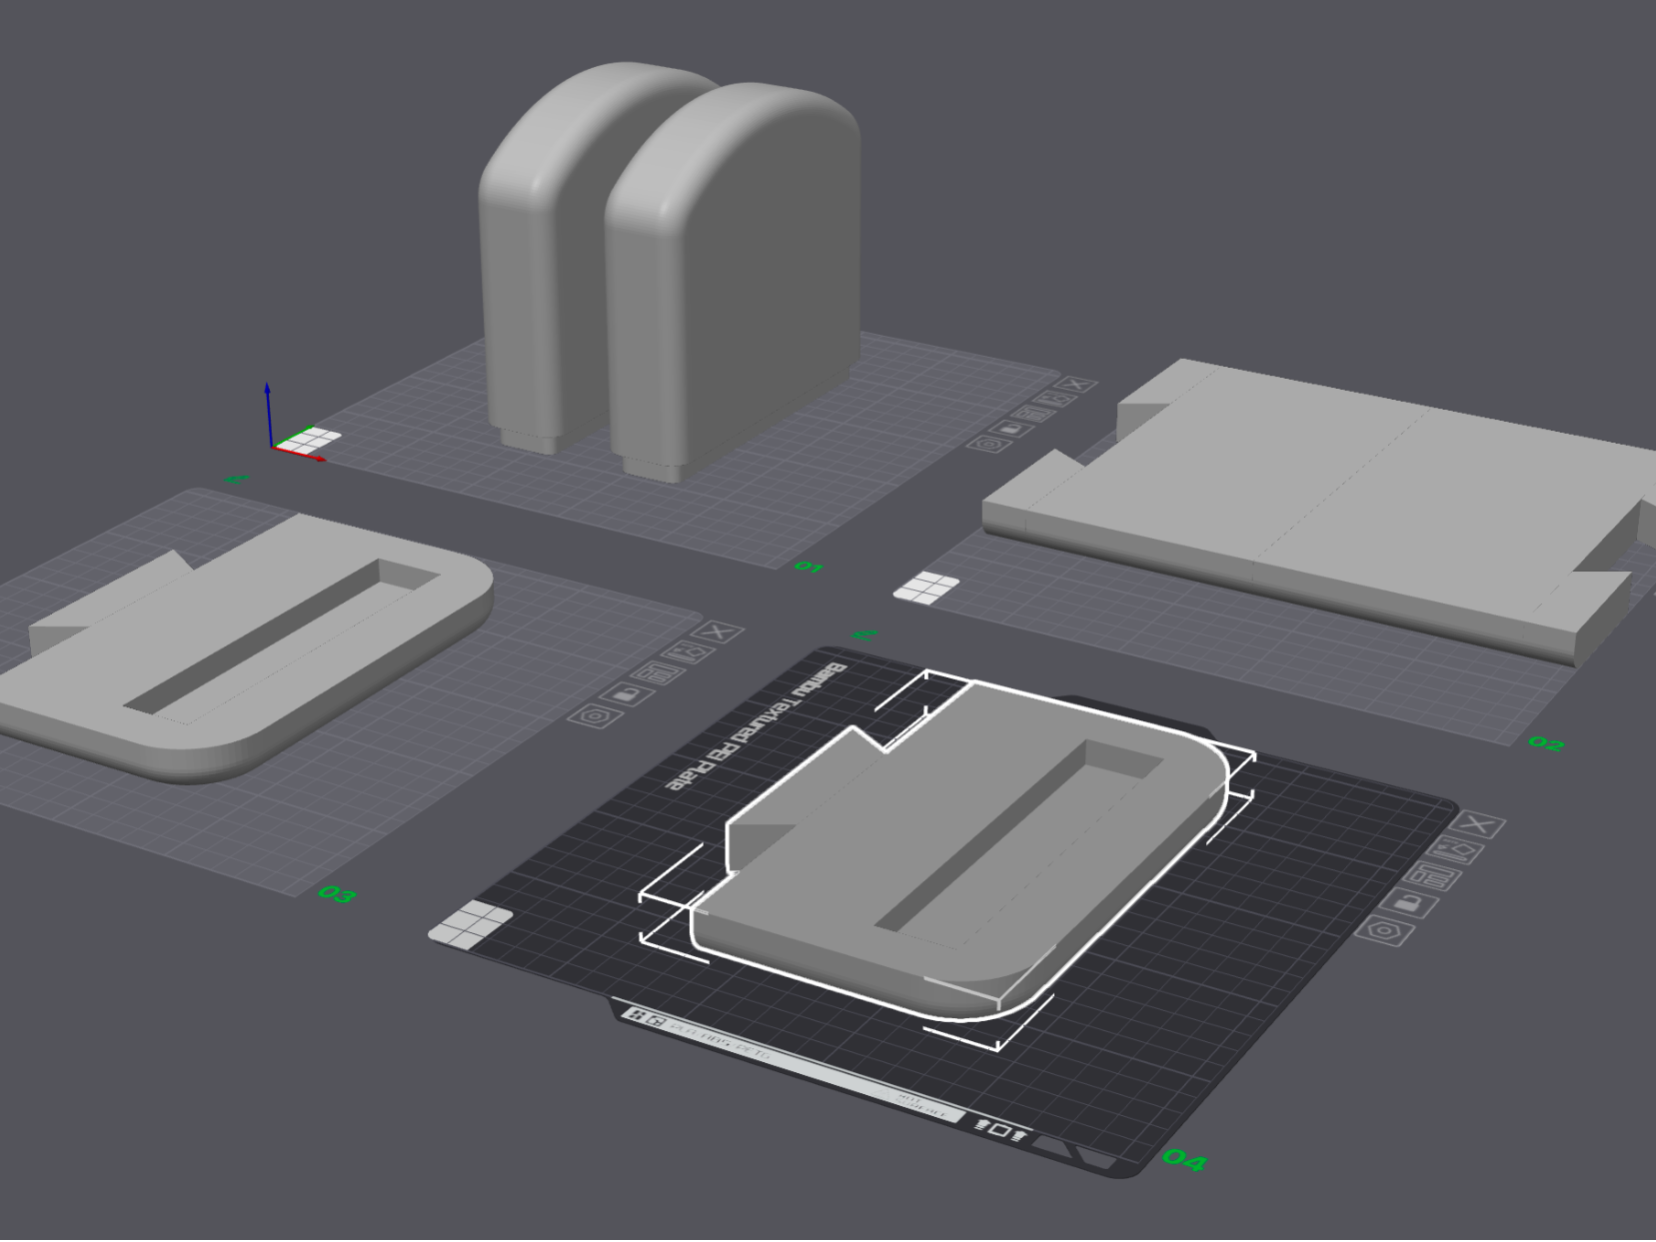Screen dimensions: 1656x1242
Task: Toggle the lock on plate 01
Action: point(1012,427)
